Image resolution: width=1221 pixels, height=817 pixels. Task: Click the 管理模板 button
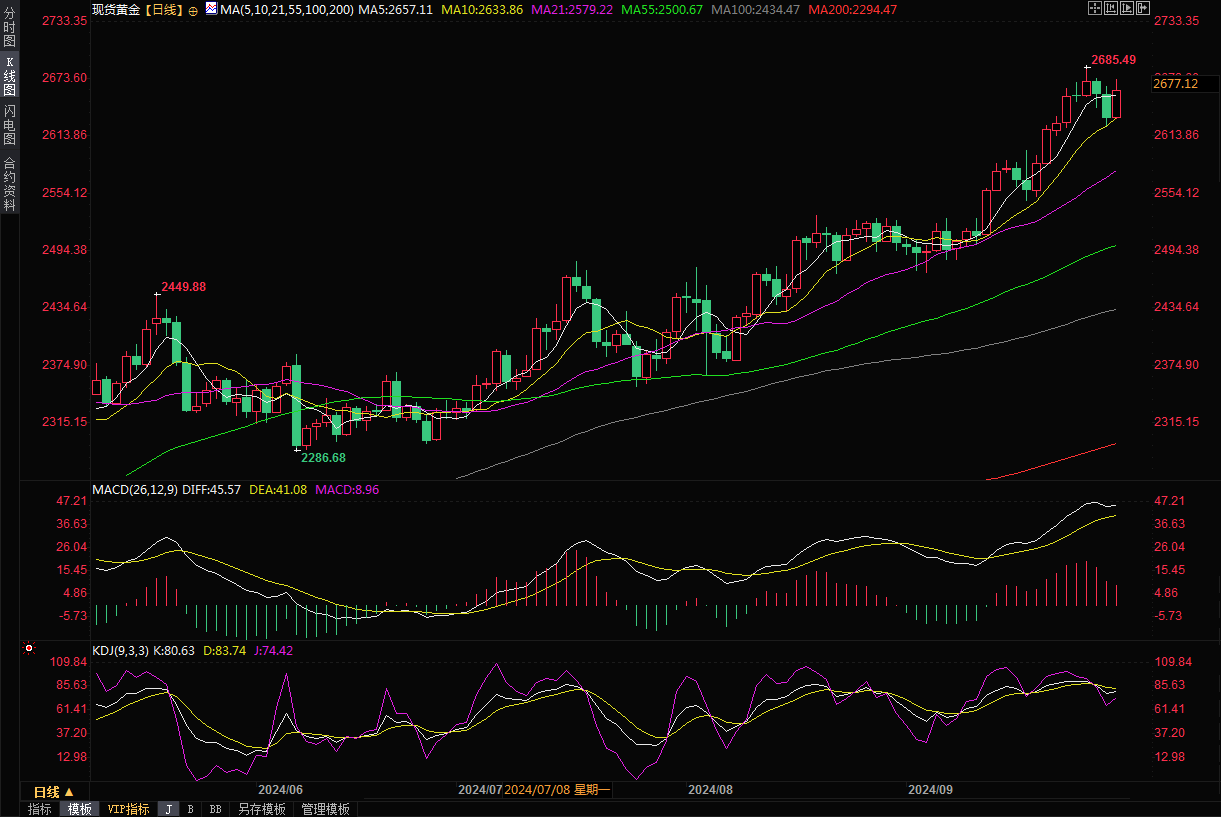click(x=325, y=809)
